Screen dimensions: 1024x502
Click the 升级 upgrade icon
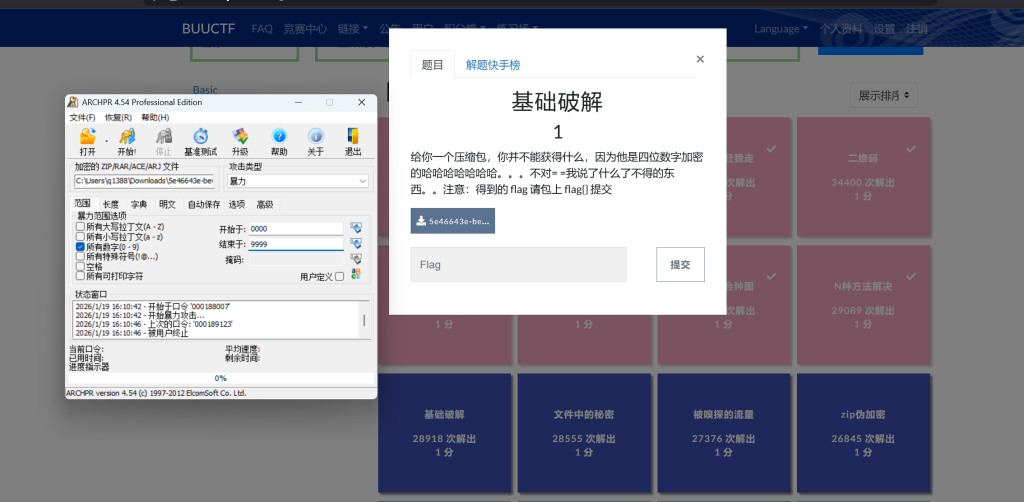[x=240, y=137]
